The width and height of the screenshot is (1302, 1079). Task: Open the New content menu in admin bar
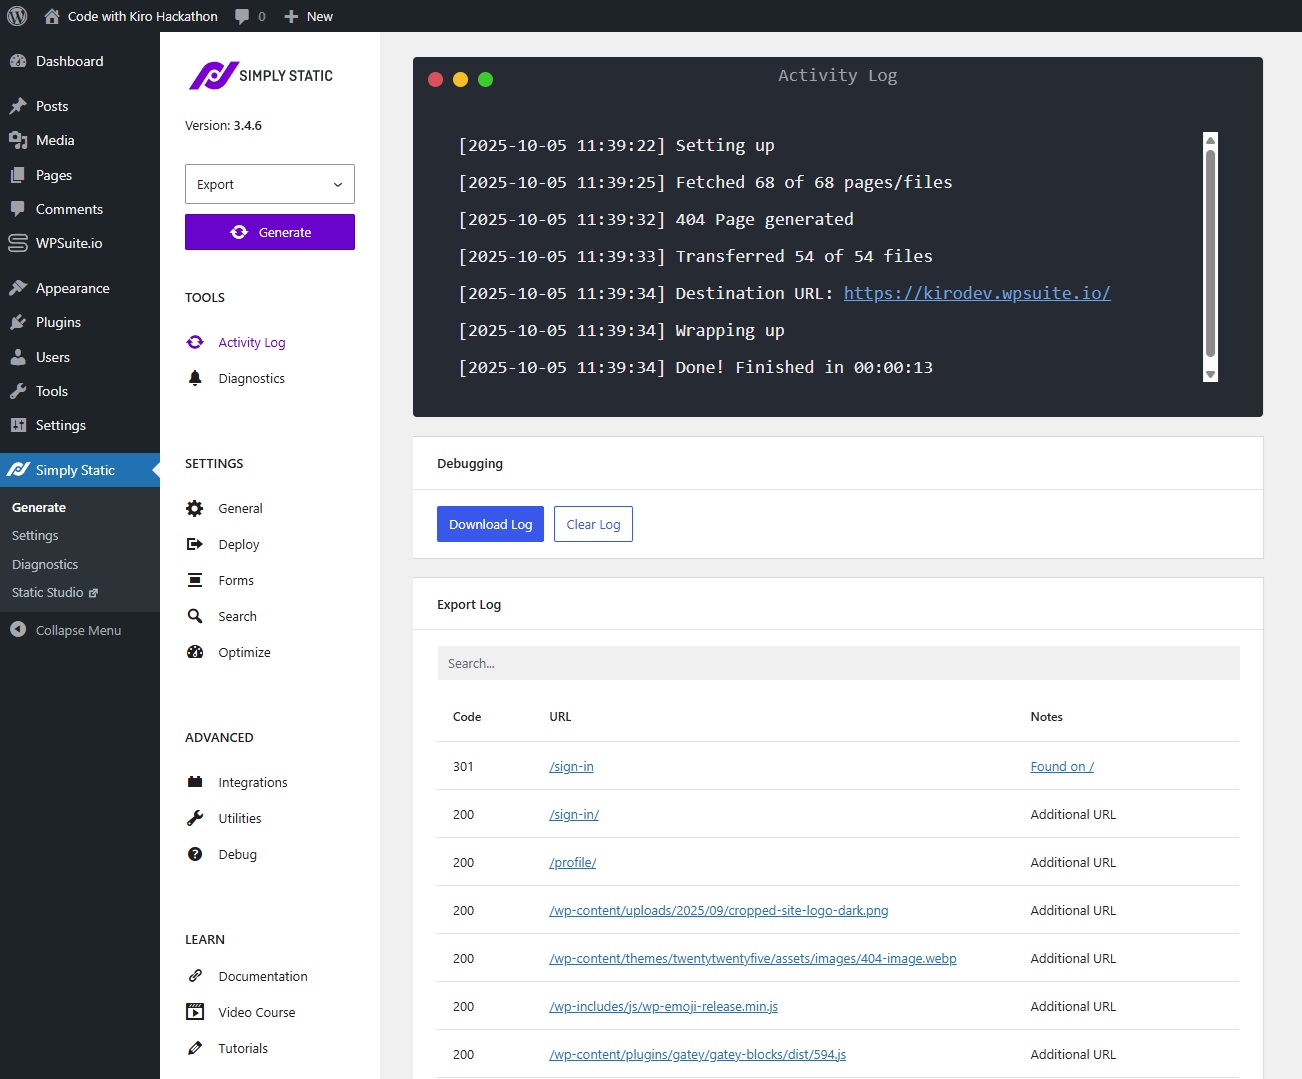point(308,16)
